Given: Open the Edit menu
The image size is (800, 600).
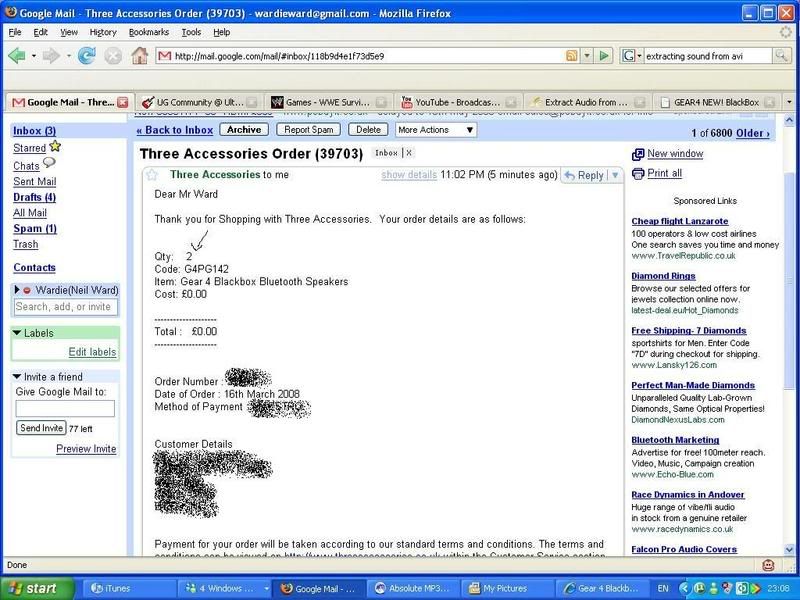Looking at the screenshot, I should click(x=40, y=32).
